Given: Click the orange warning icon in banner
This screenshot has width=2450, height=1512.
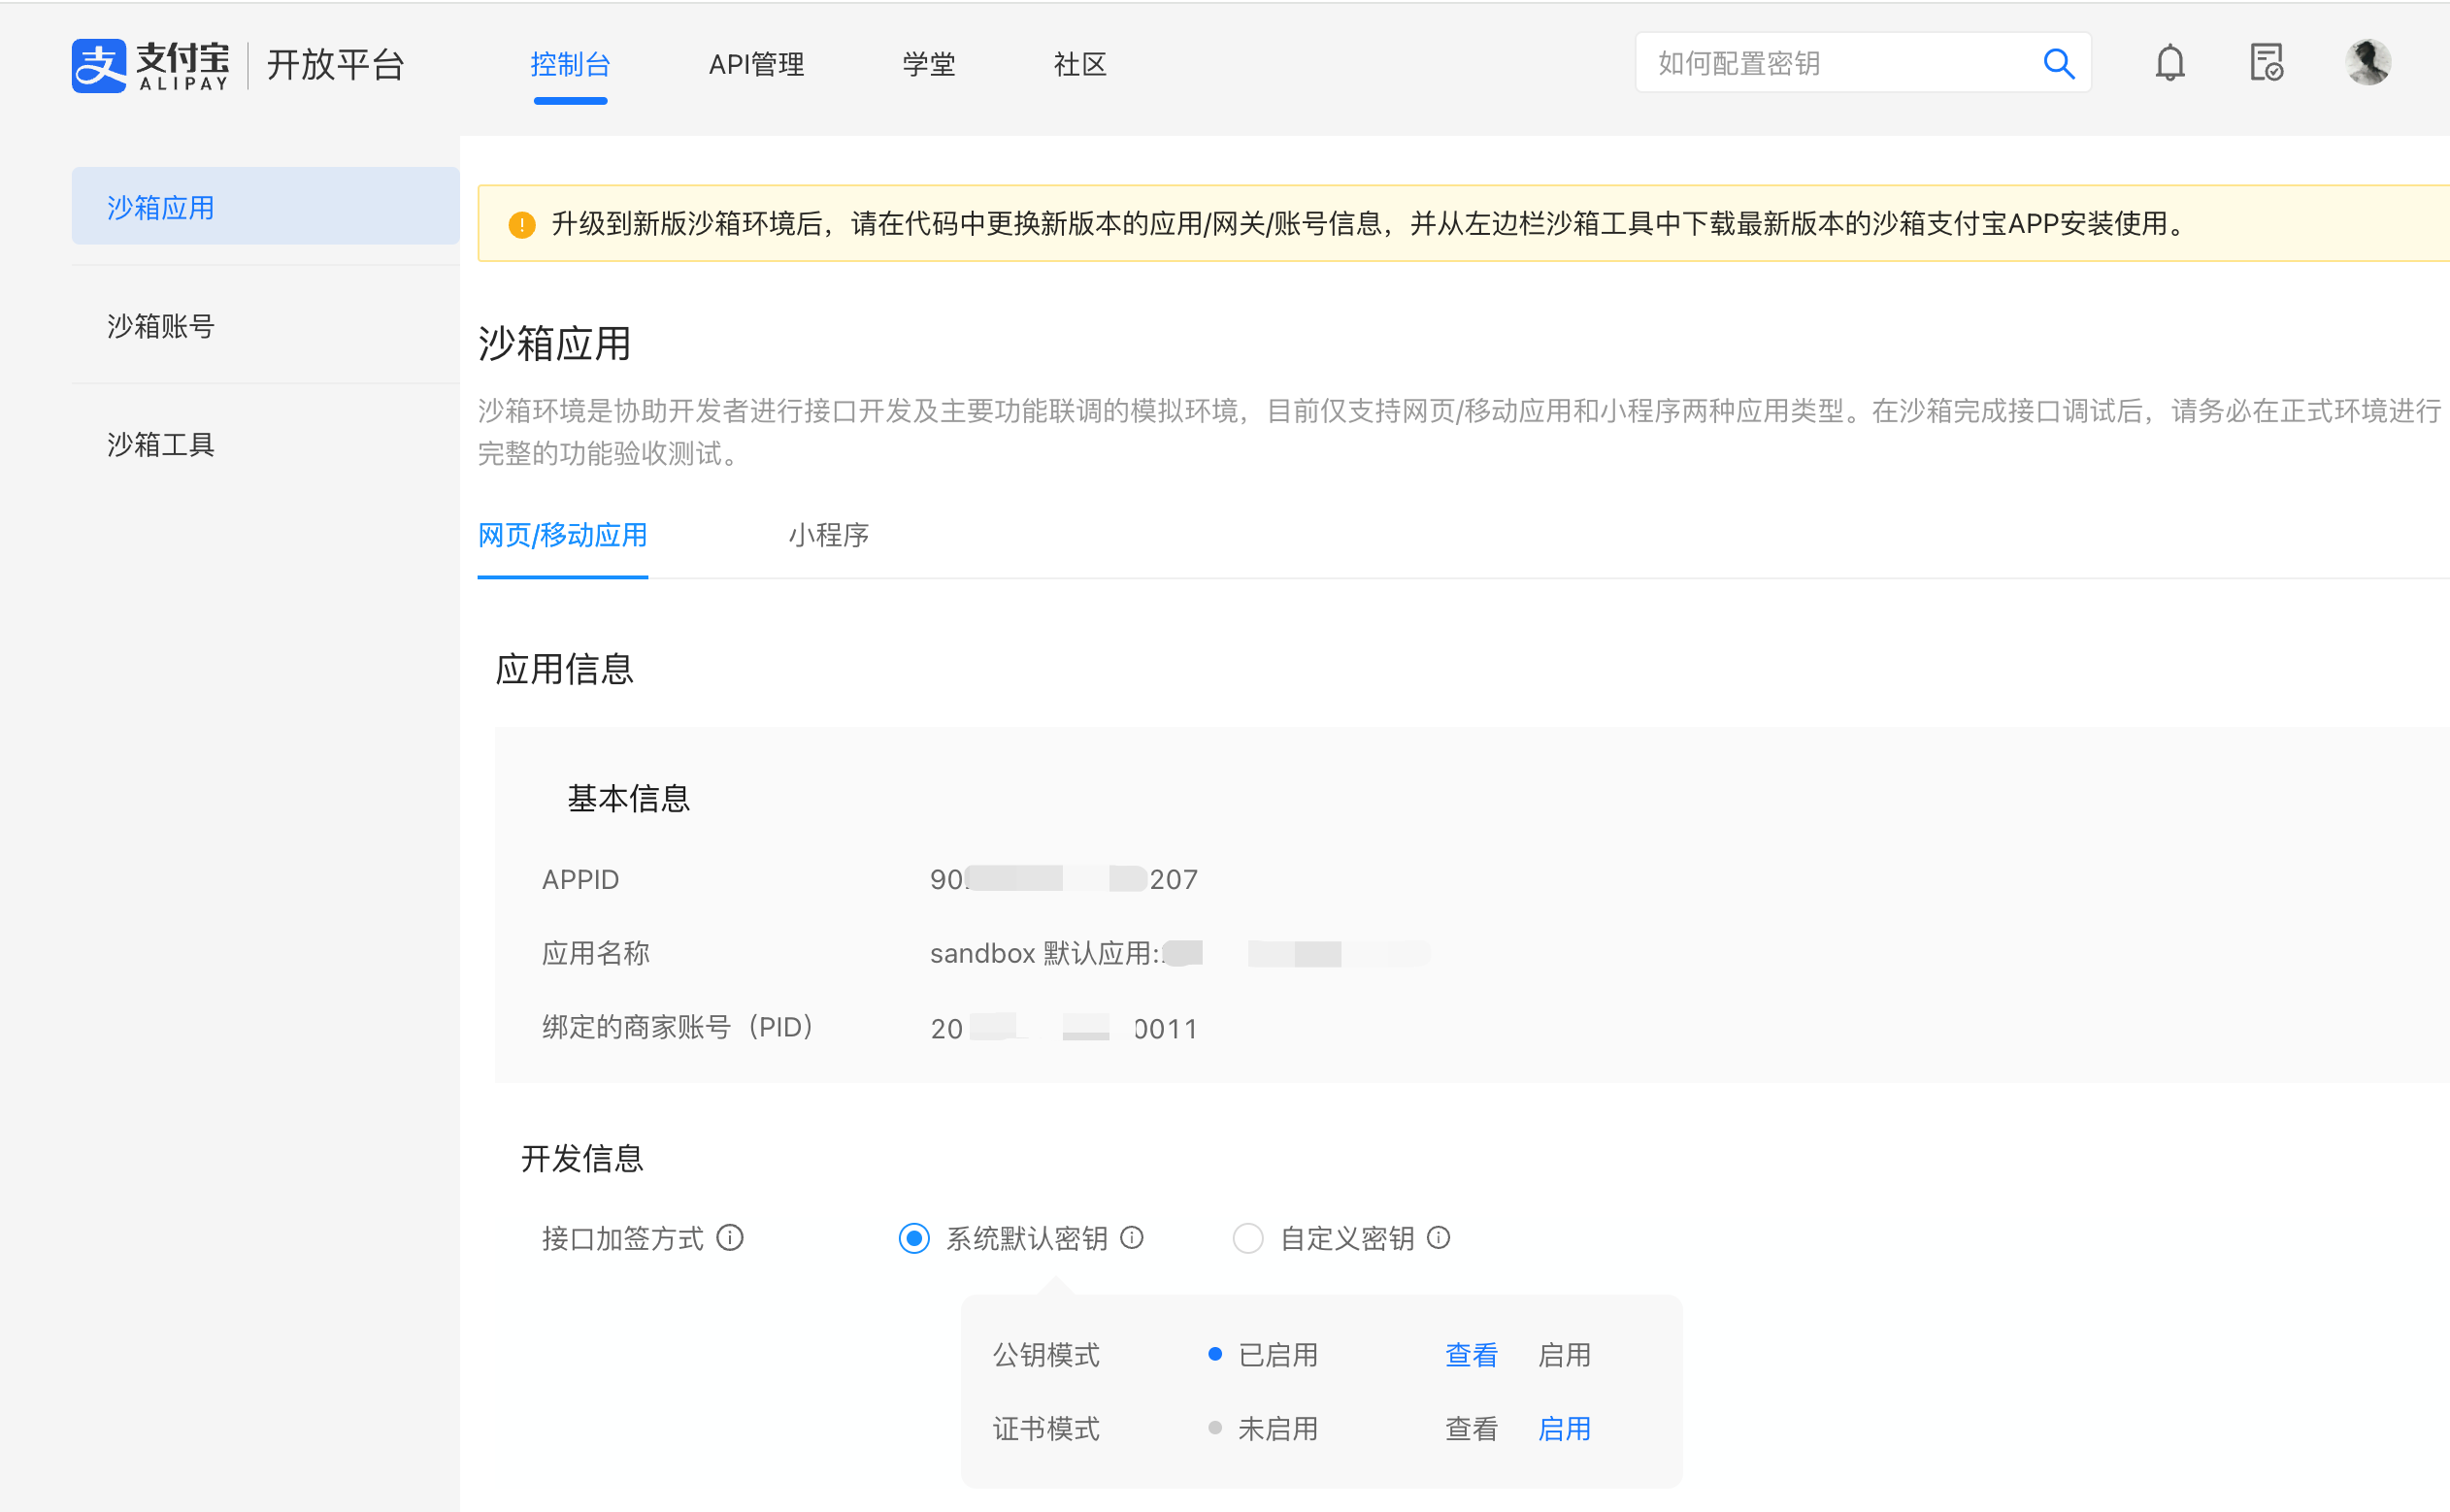Looking at the screenshot, I should point(522,225).
